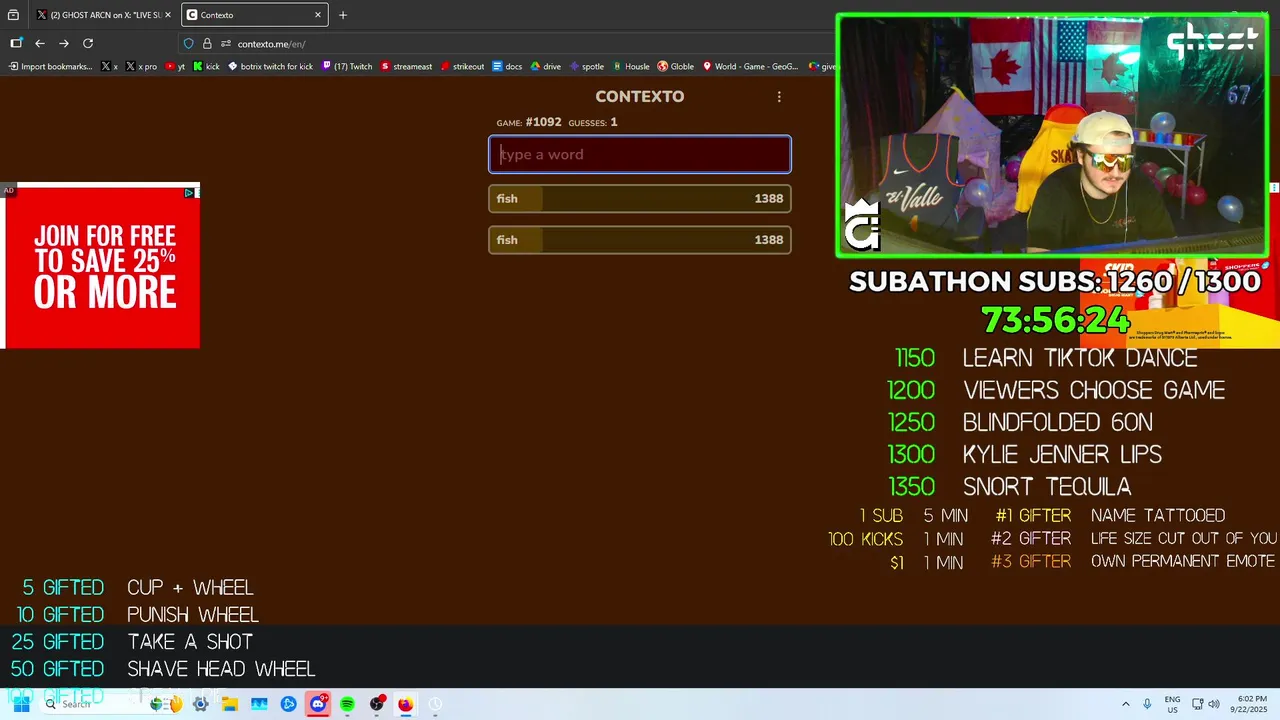Image resolution: width=1280 pixels, height=720 pixels.
Task: Open the Globle bookmark
Action: tap(676, 67)
